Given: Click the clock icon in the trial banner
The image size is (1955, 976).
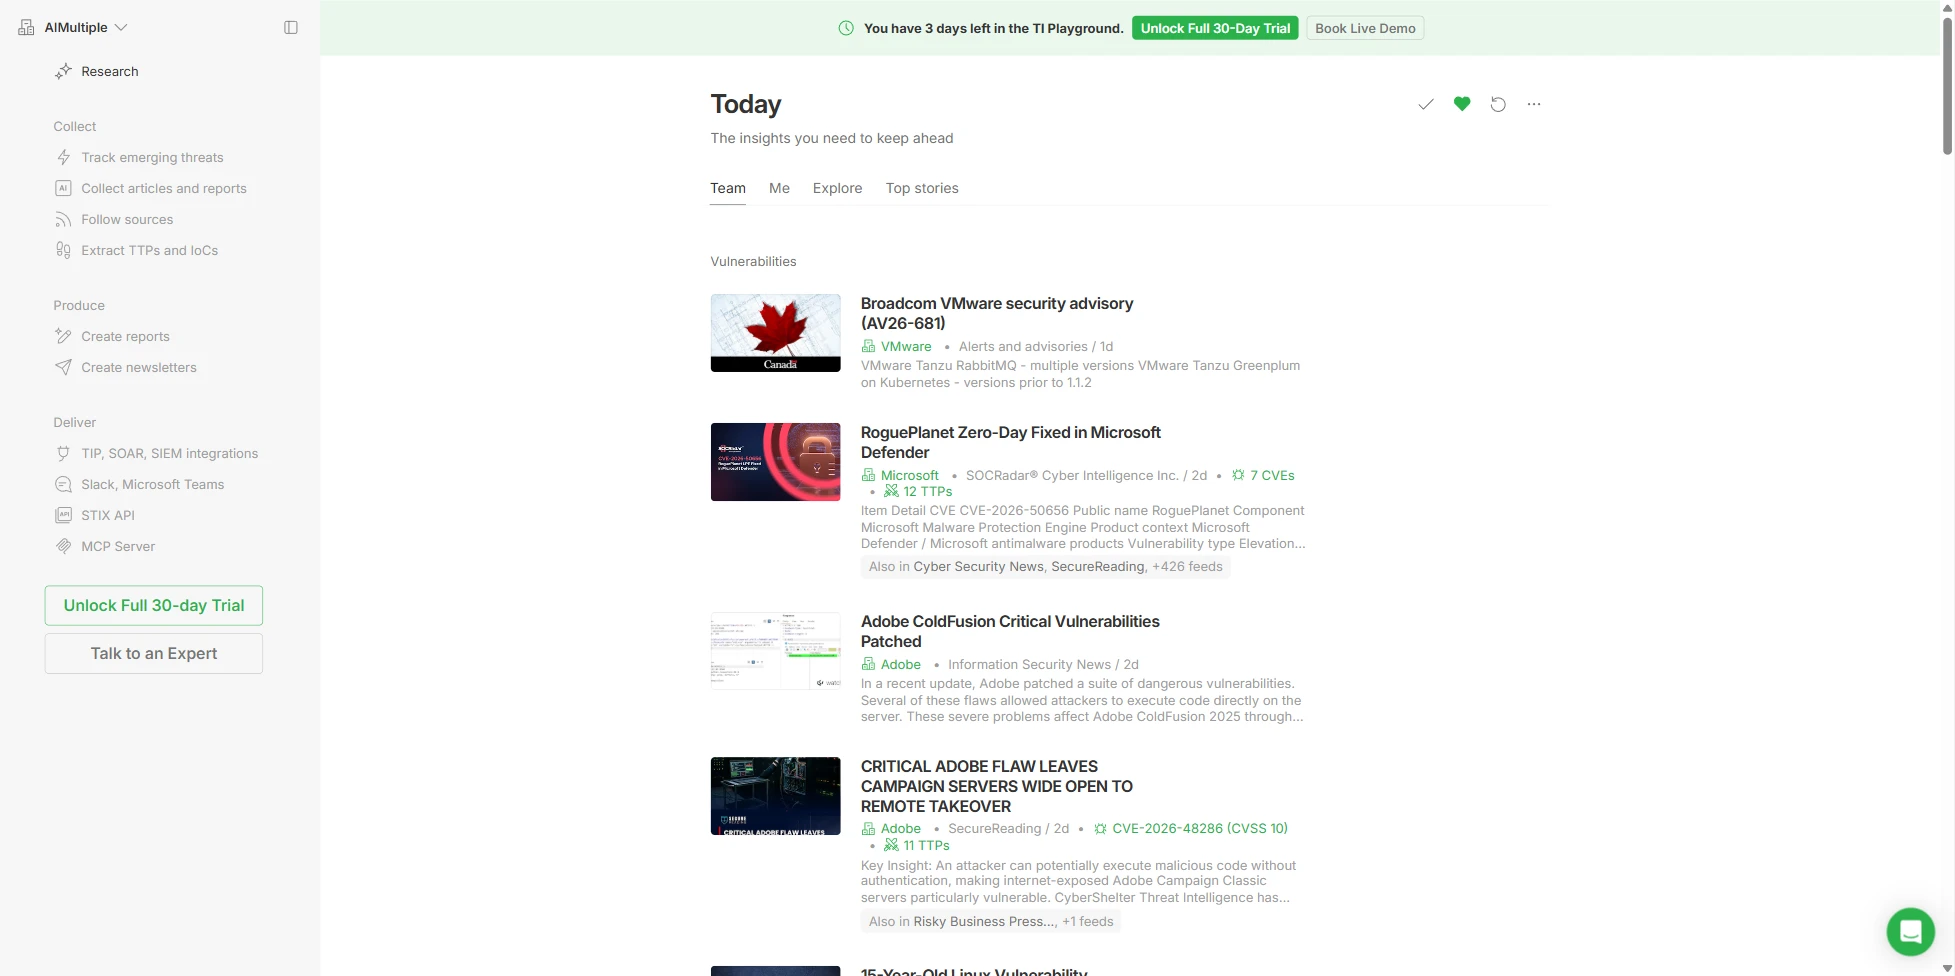Looking at the screenshot, I should pyautogui.click(x=846, y=28).
